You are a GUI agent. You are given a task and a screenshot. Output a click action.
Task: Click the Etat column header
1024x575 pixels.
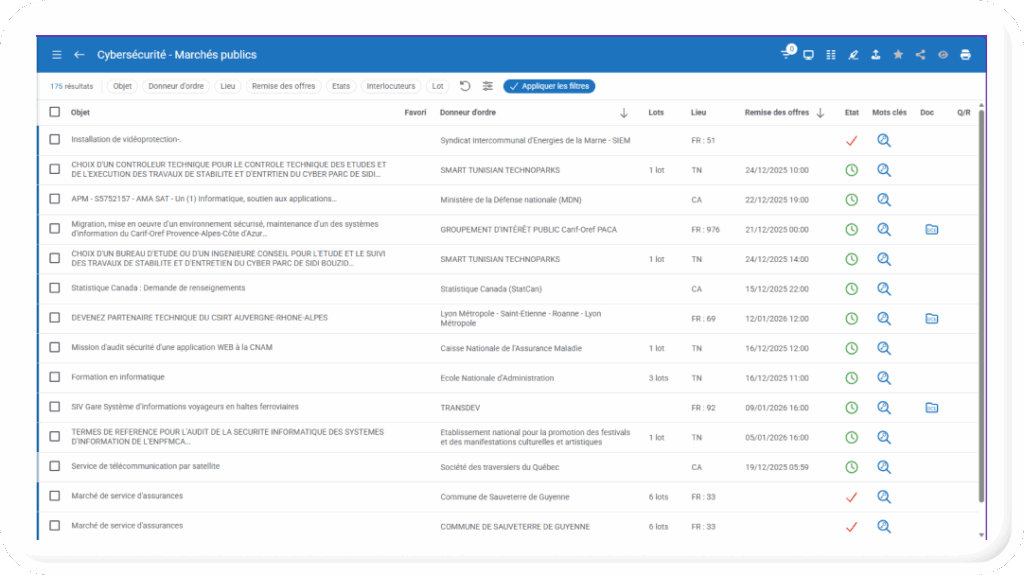point(851,113)
